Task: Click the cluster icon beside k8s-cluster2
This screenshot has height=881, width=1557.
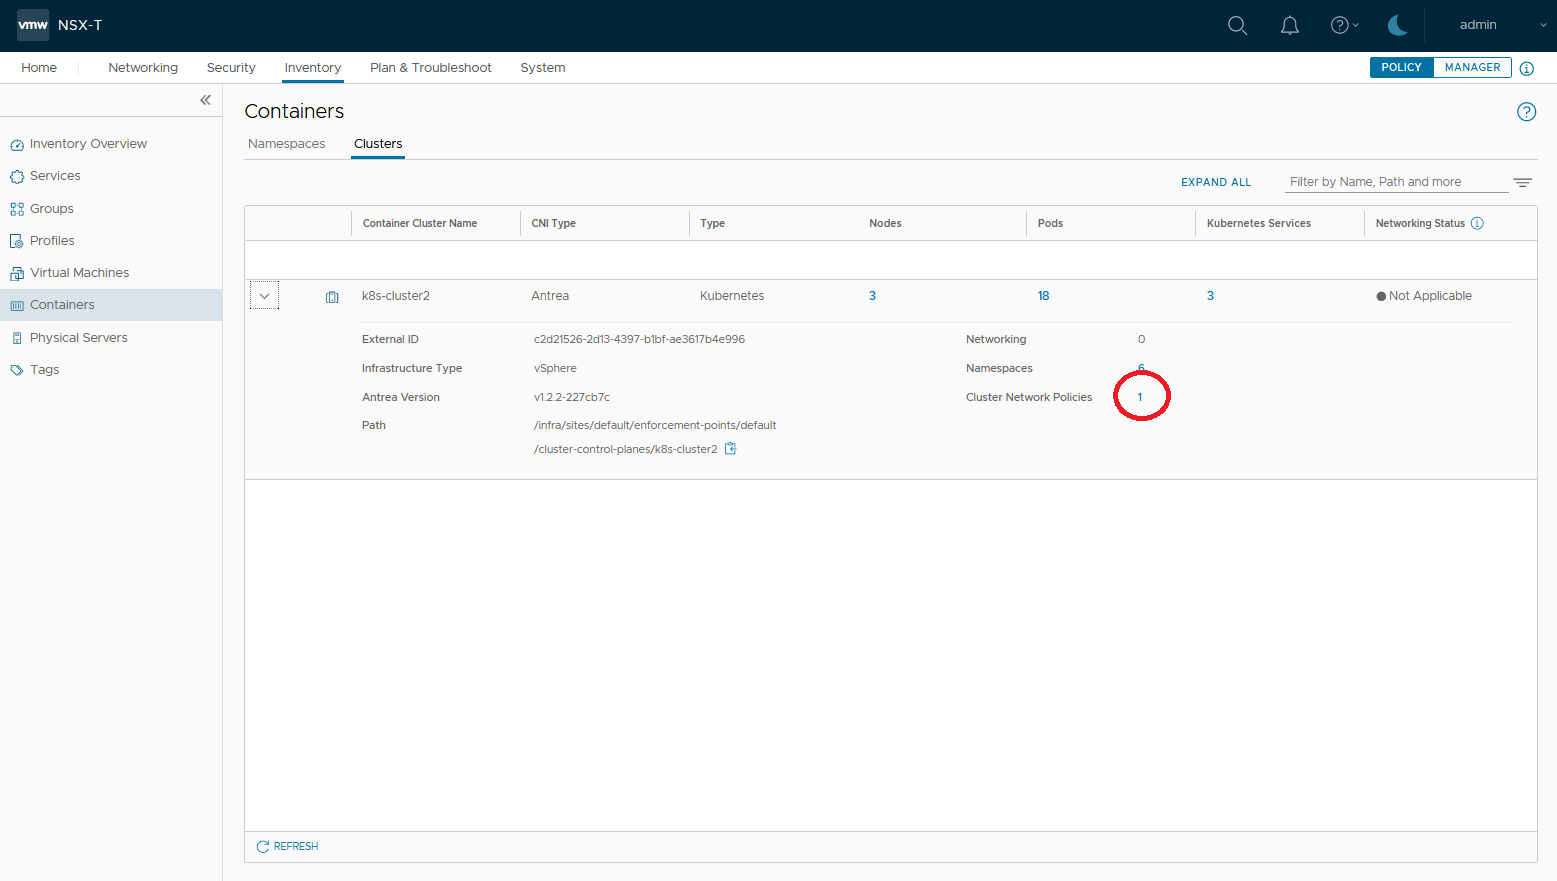Action: tap(332, 297)
